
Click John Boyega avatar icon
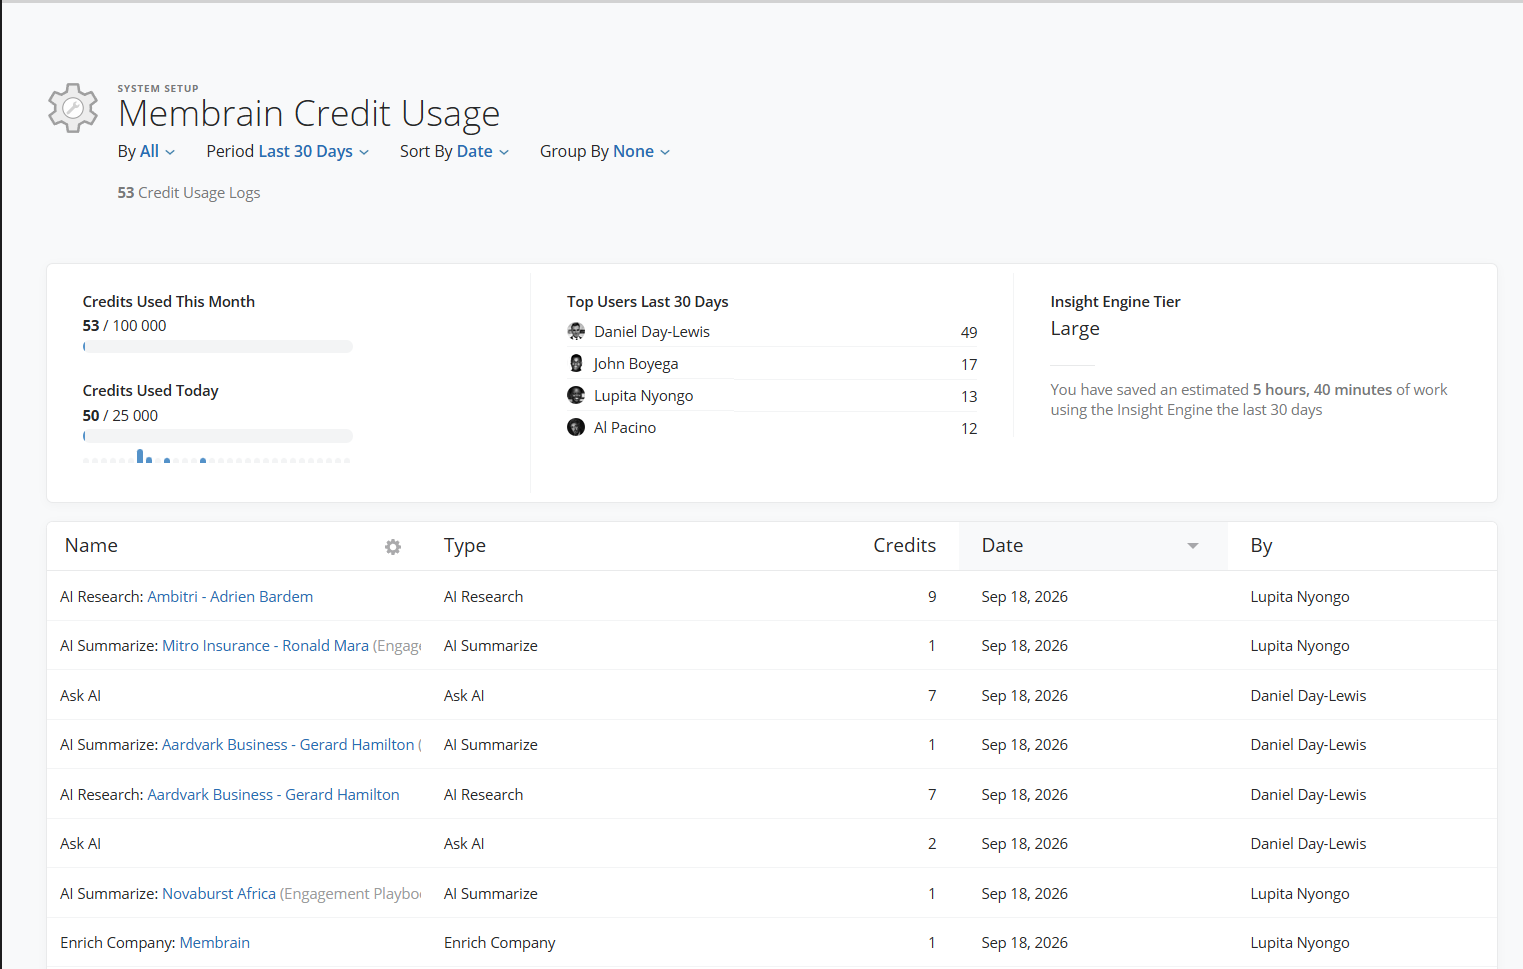tap(576, 363)
